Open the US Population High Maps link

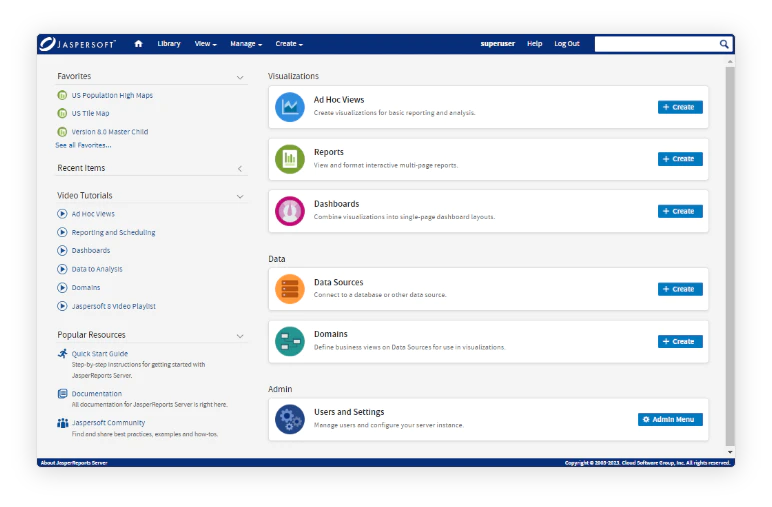[x=112, y=95]
